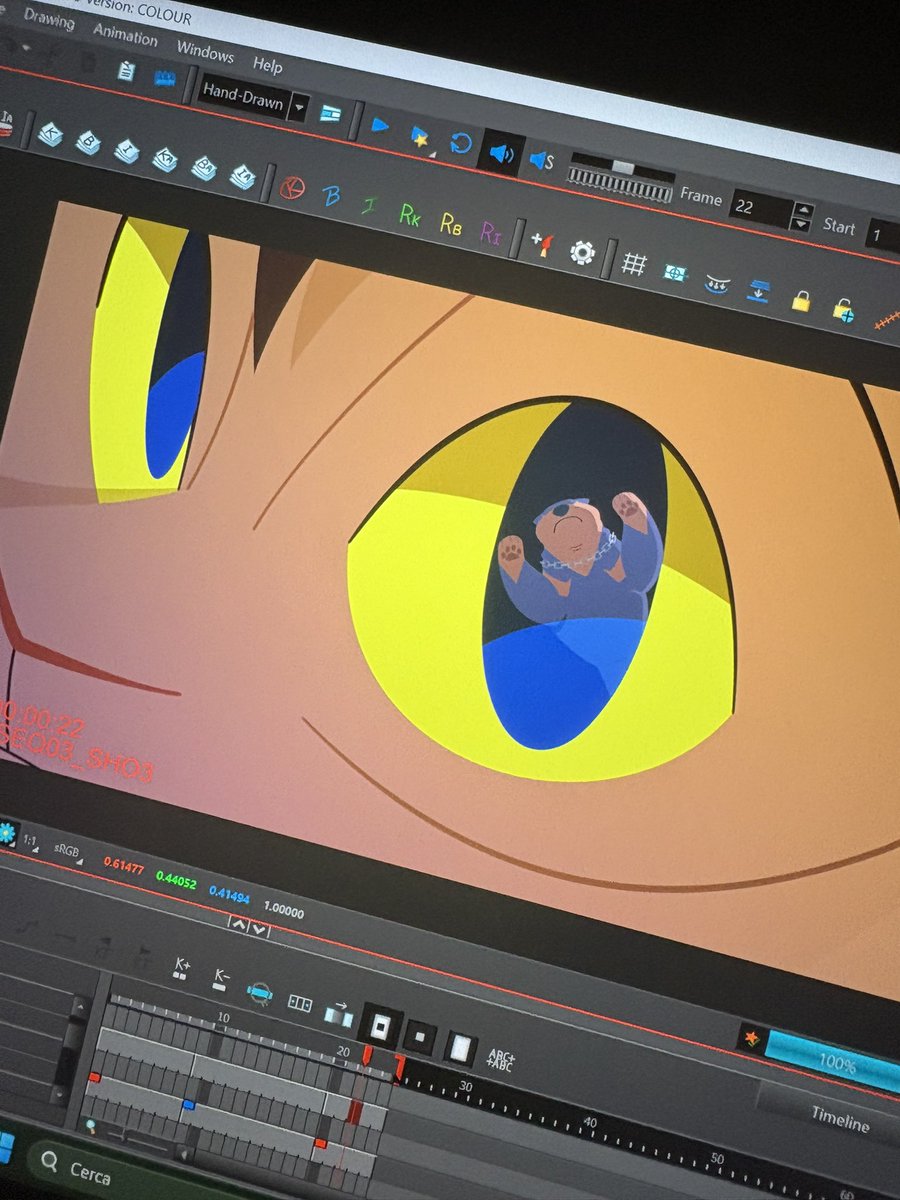
Task: Click the blue keyframe marker in timeline
Action: 187,1104
